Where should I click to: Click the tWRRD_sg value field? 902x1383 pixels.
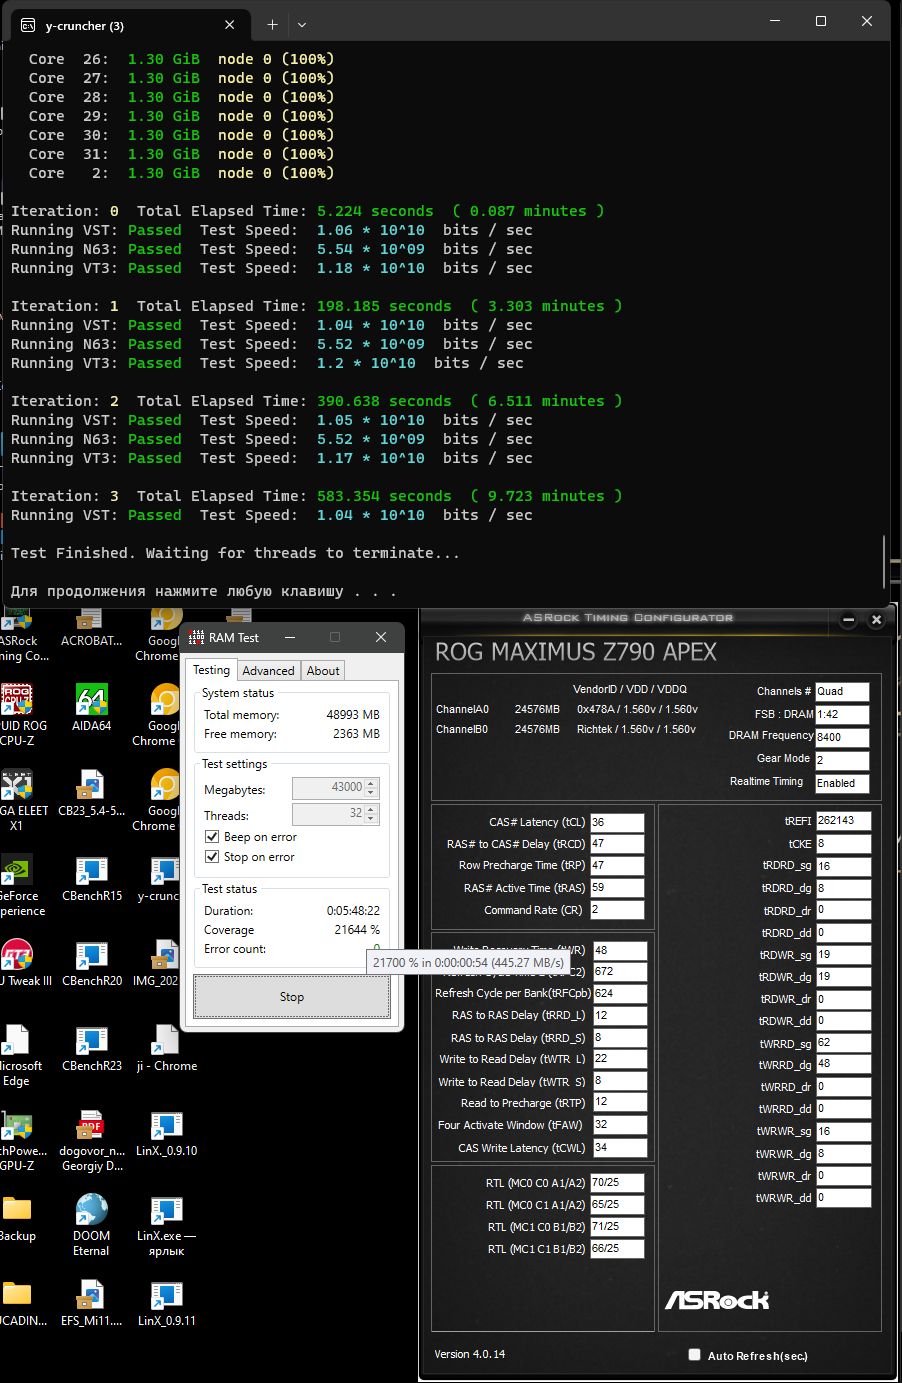point(843,1043)
